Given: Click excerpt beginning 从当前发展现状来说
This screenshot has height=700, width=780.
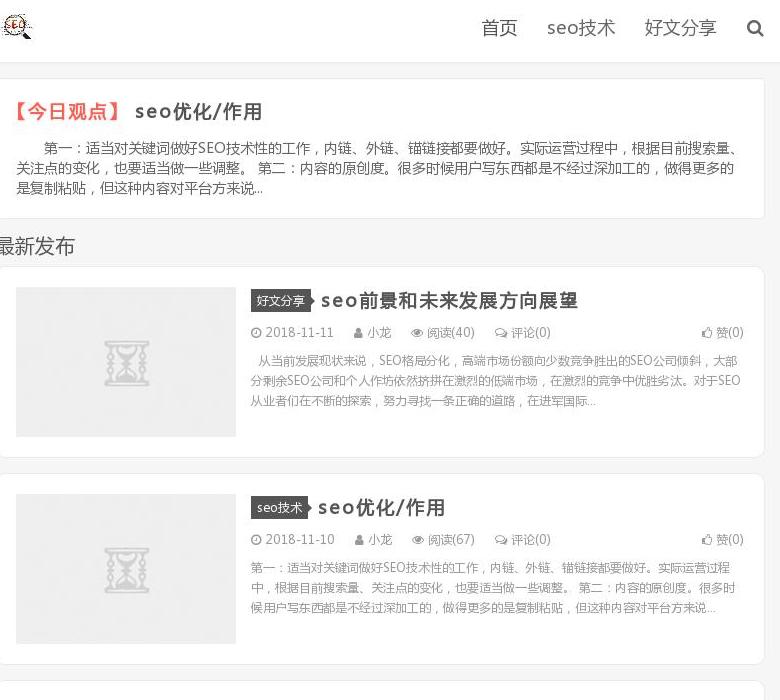Looking at the screenshot, I should coord(495,381).
